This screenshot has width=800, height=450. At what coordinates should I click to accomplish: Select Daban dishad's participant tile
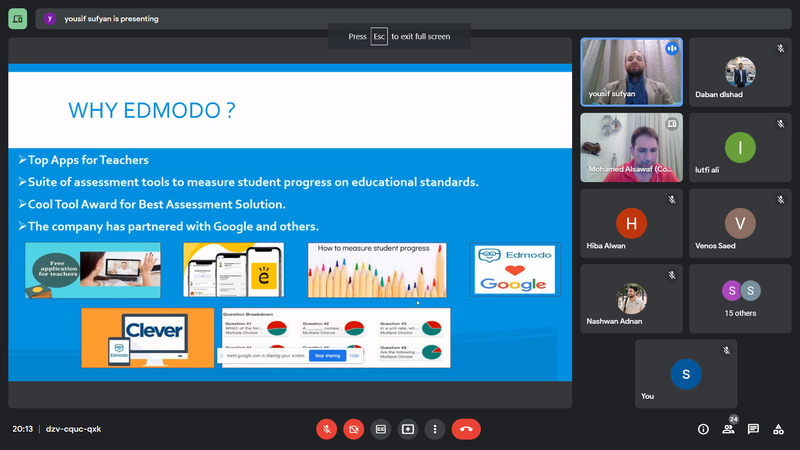(740, 72)
